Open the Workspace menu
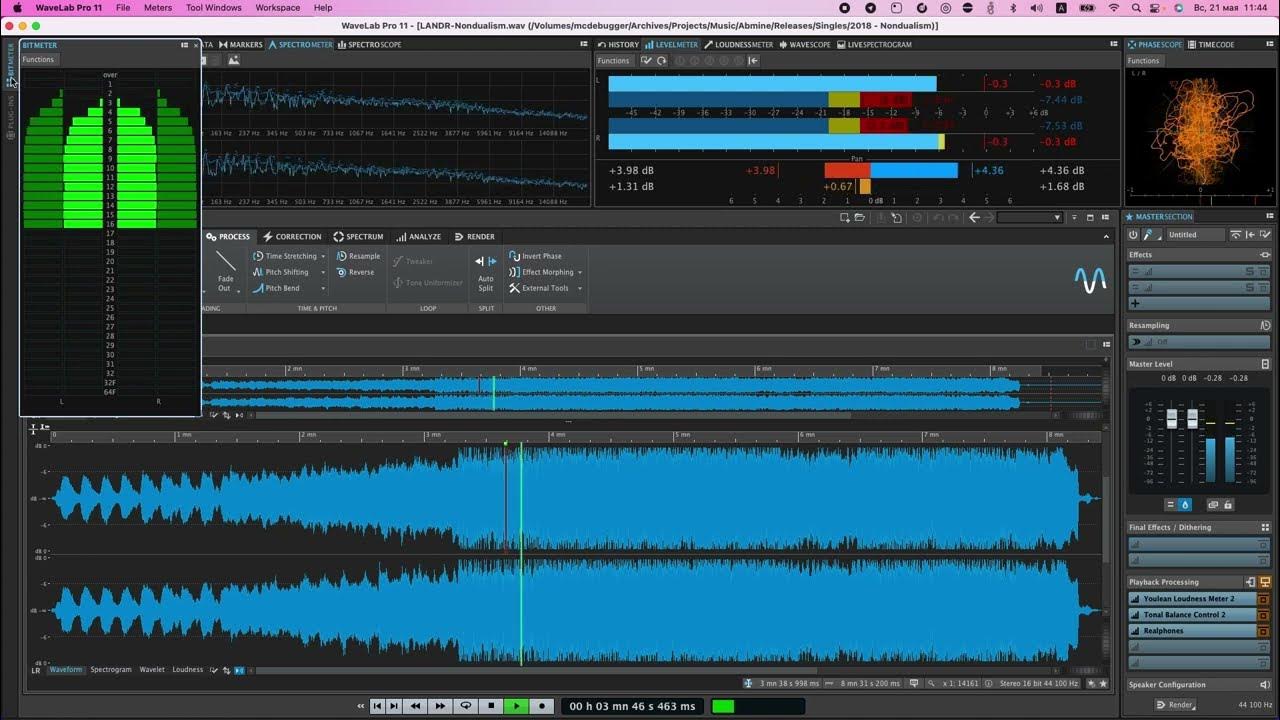The width and height of the screenshot is (1280, 720). click(x=278, y=7)
